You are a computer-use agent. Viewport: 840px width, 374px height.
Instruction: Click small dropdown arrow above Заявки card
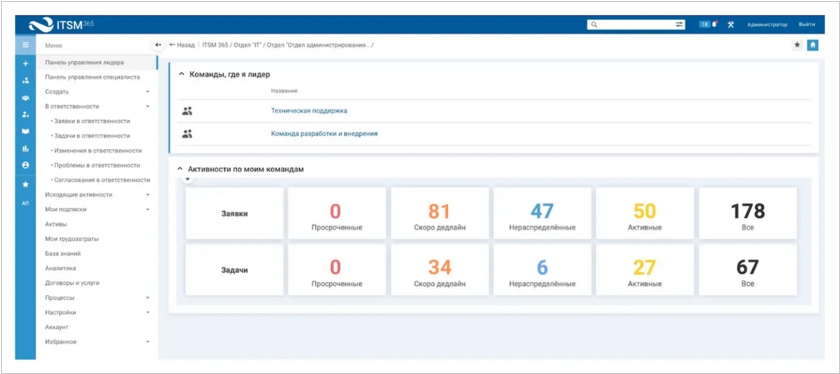pos(188,179)
